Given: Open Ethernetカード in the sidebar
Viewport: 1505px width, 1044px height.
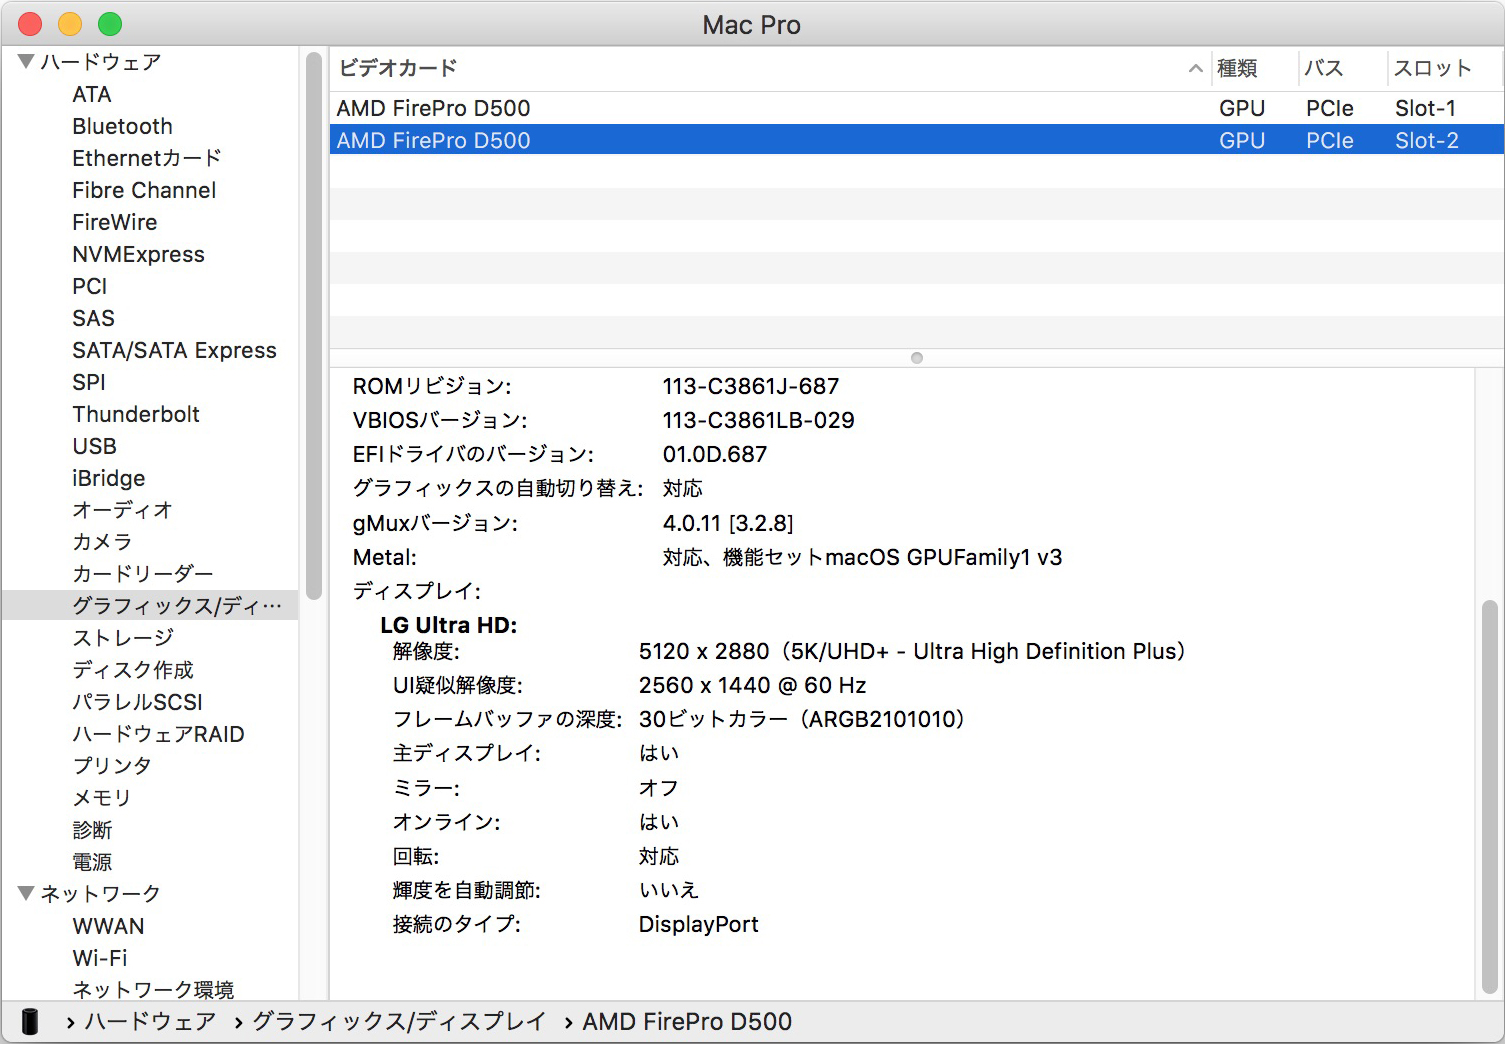Looking at the screenshot, I should (147, 158).
